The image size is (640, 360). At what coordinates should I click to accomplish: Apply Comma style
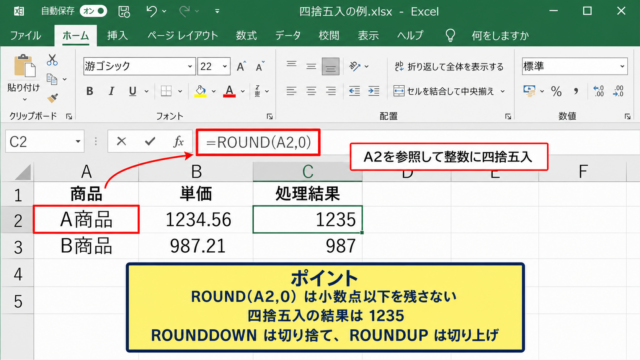576,91
